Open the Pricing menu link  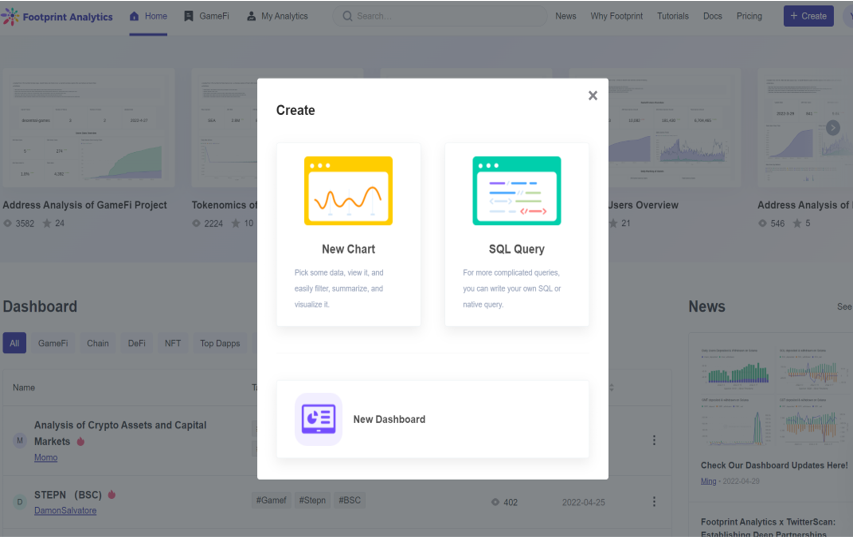pos(749,16)
